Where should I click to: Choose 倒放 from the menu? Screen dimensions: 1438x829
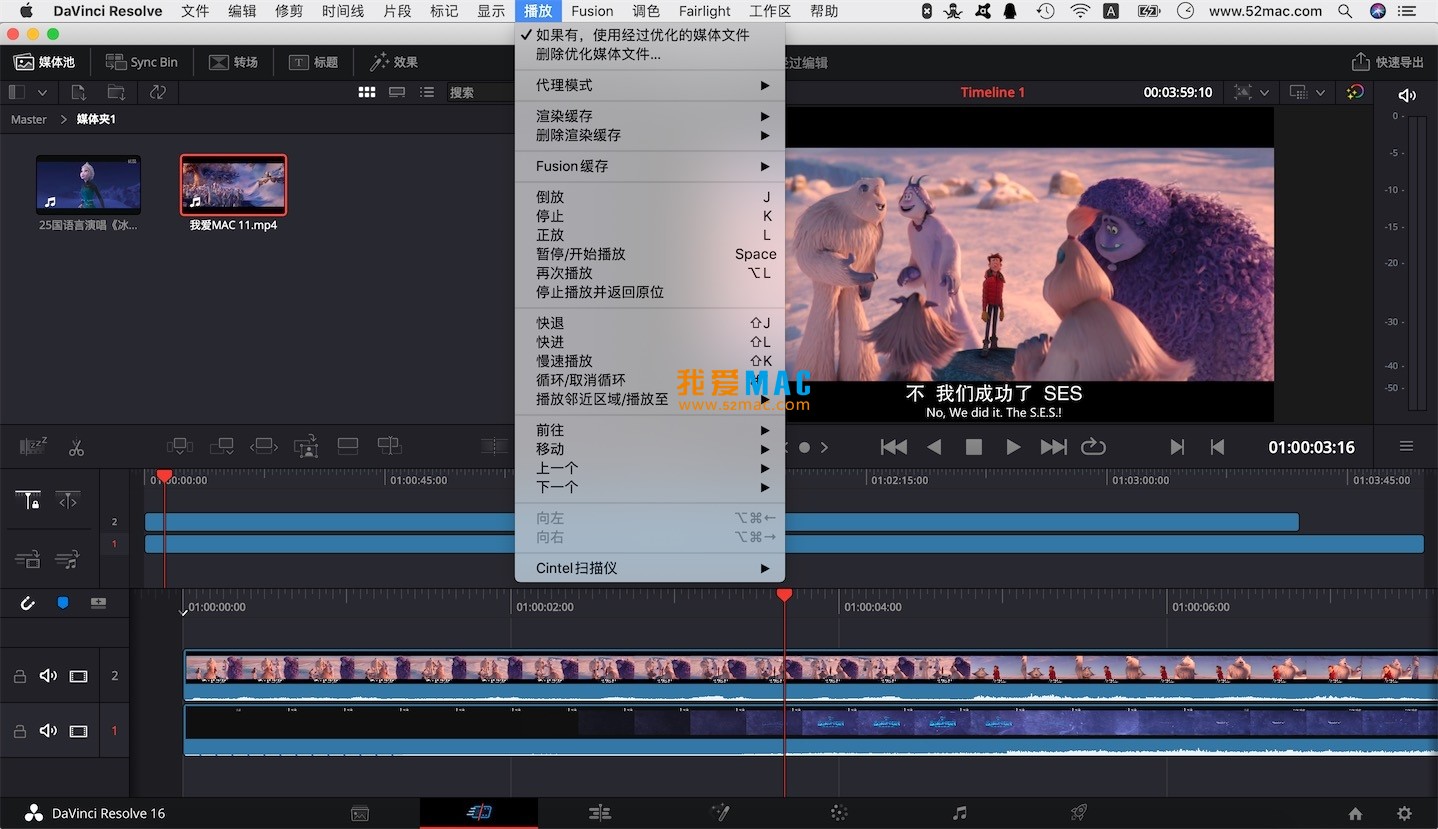[650, 197]
